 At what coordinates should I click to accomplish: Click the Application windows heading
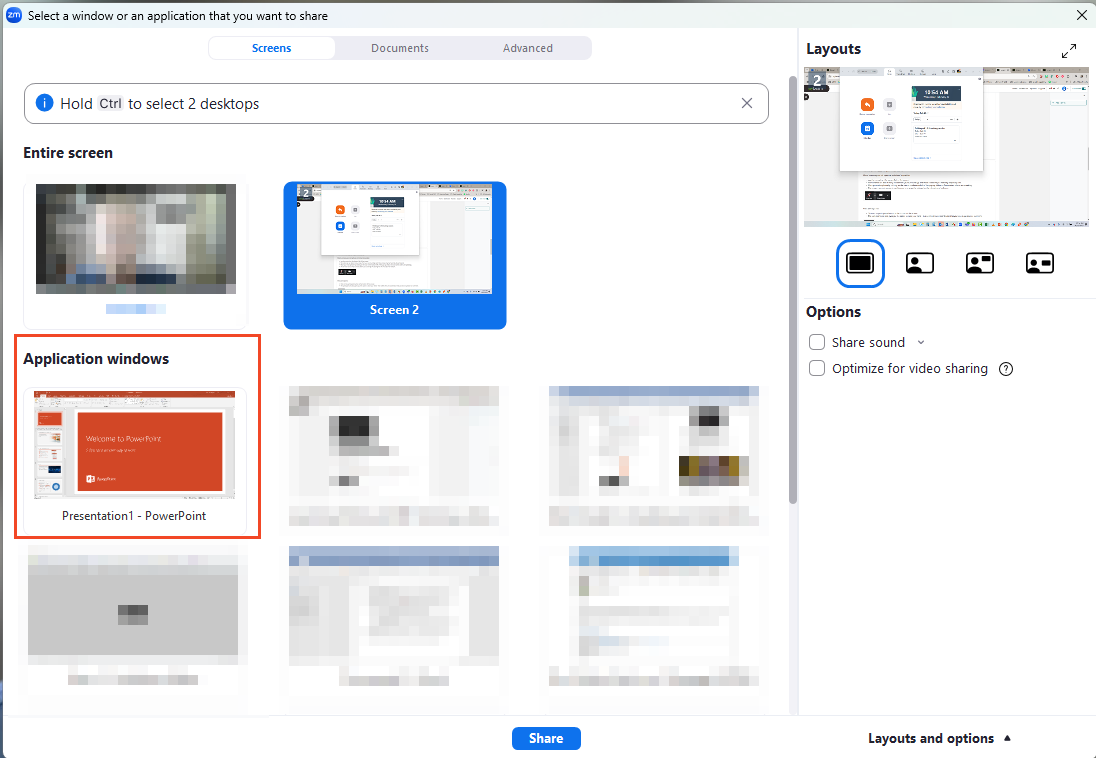(96, 359)
